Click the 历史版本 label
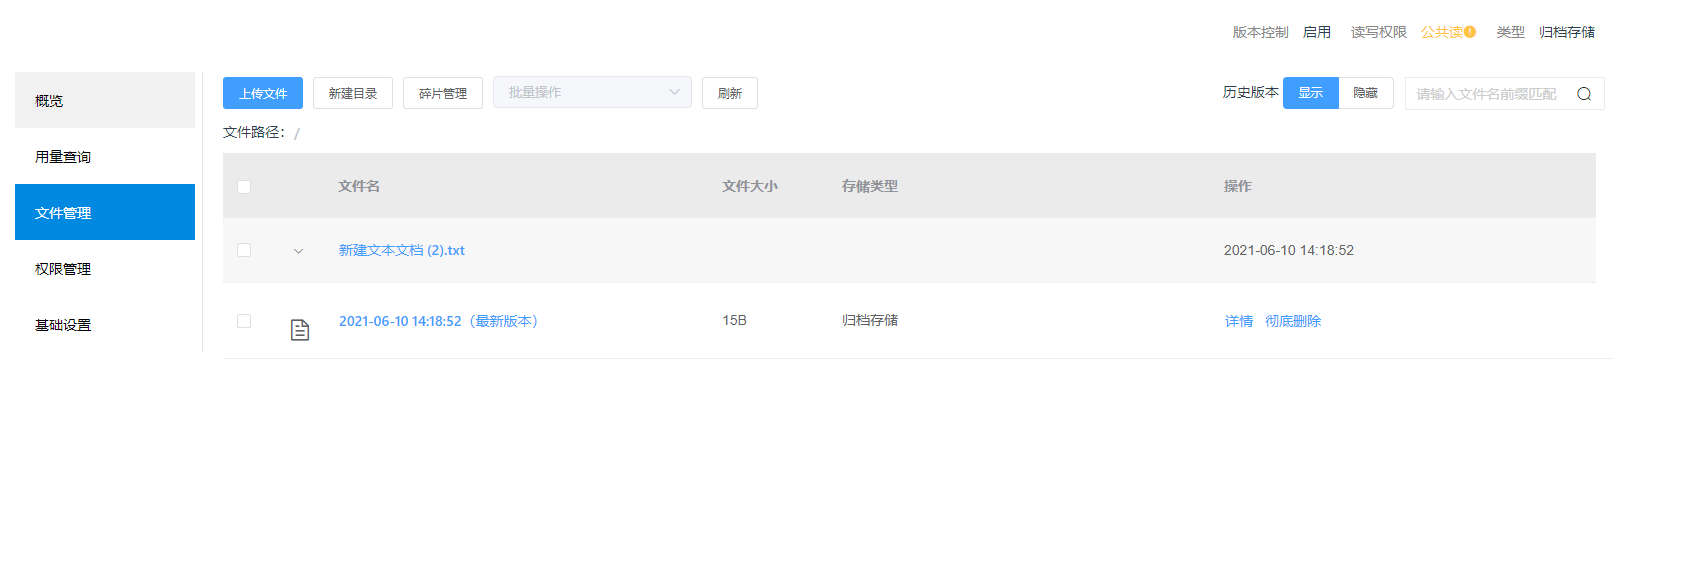 click(x=1251, y=92)
